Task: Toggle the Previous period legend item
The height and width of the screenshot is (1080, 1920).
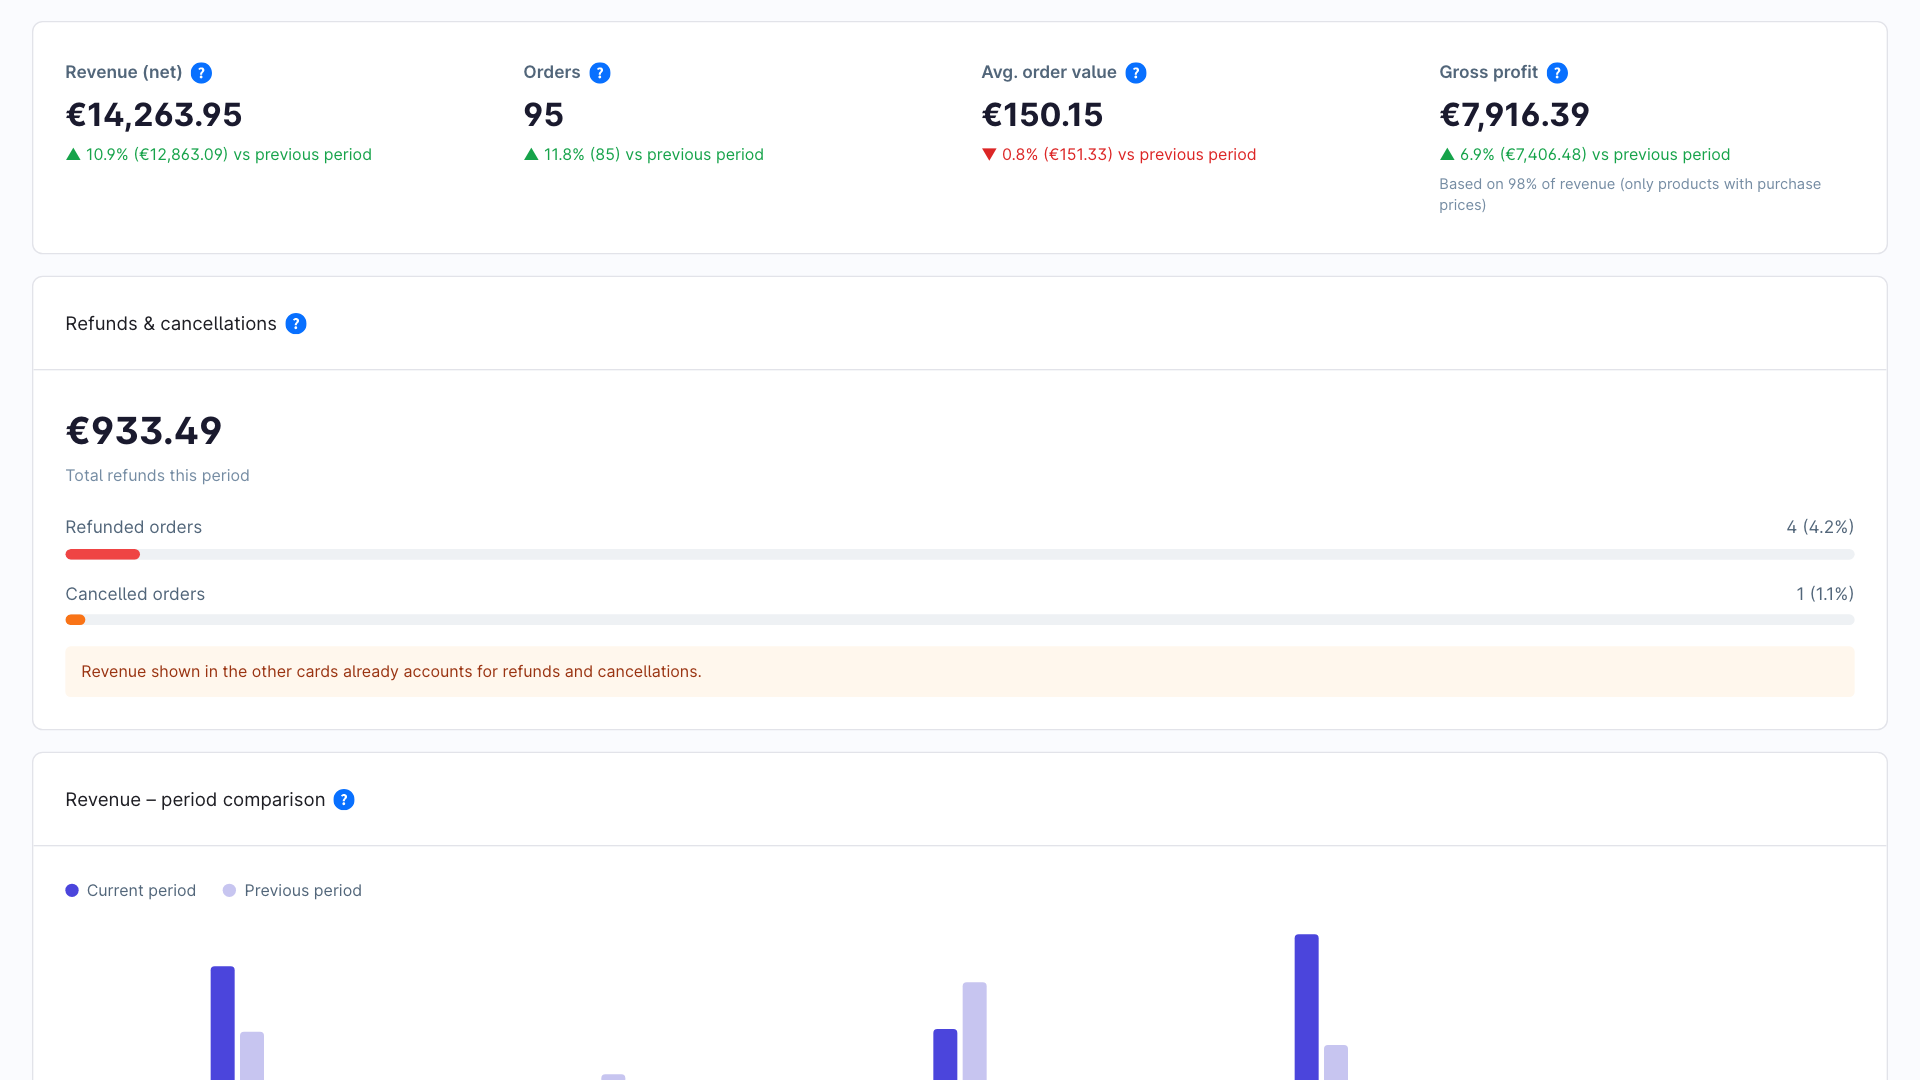Action: click(x=292, y=890)
